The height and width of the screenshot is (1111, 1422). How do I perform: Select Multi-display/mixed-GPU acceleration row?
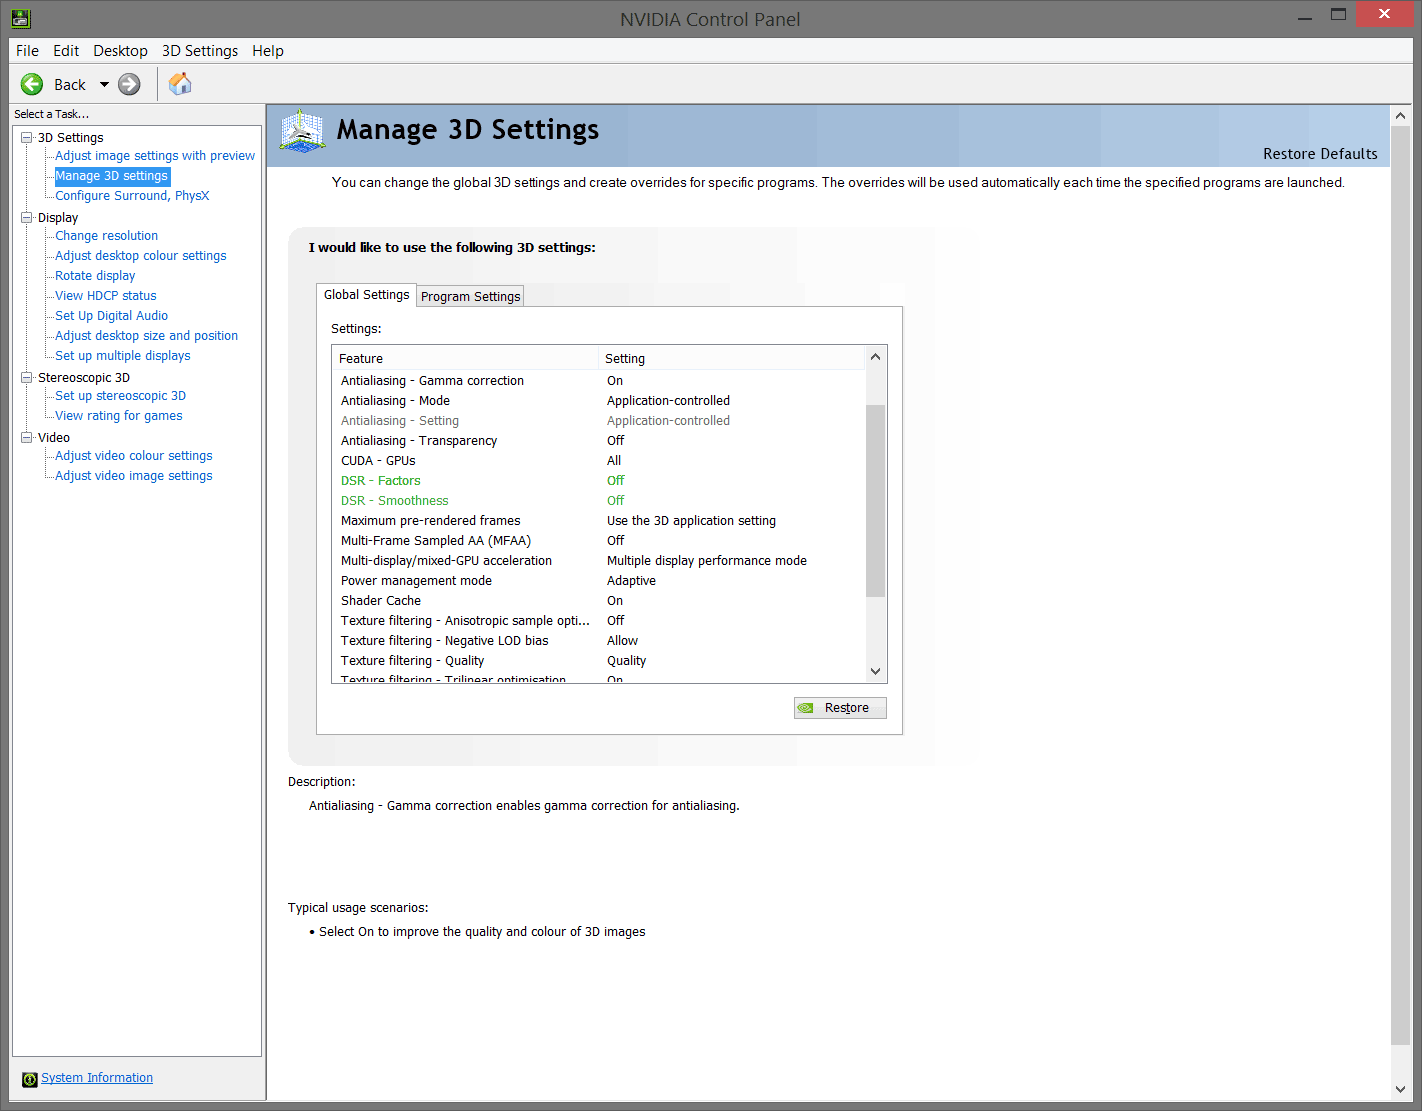coord(598,561)
